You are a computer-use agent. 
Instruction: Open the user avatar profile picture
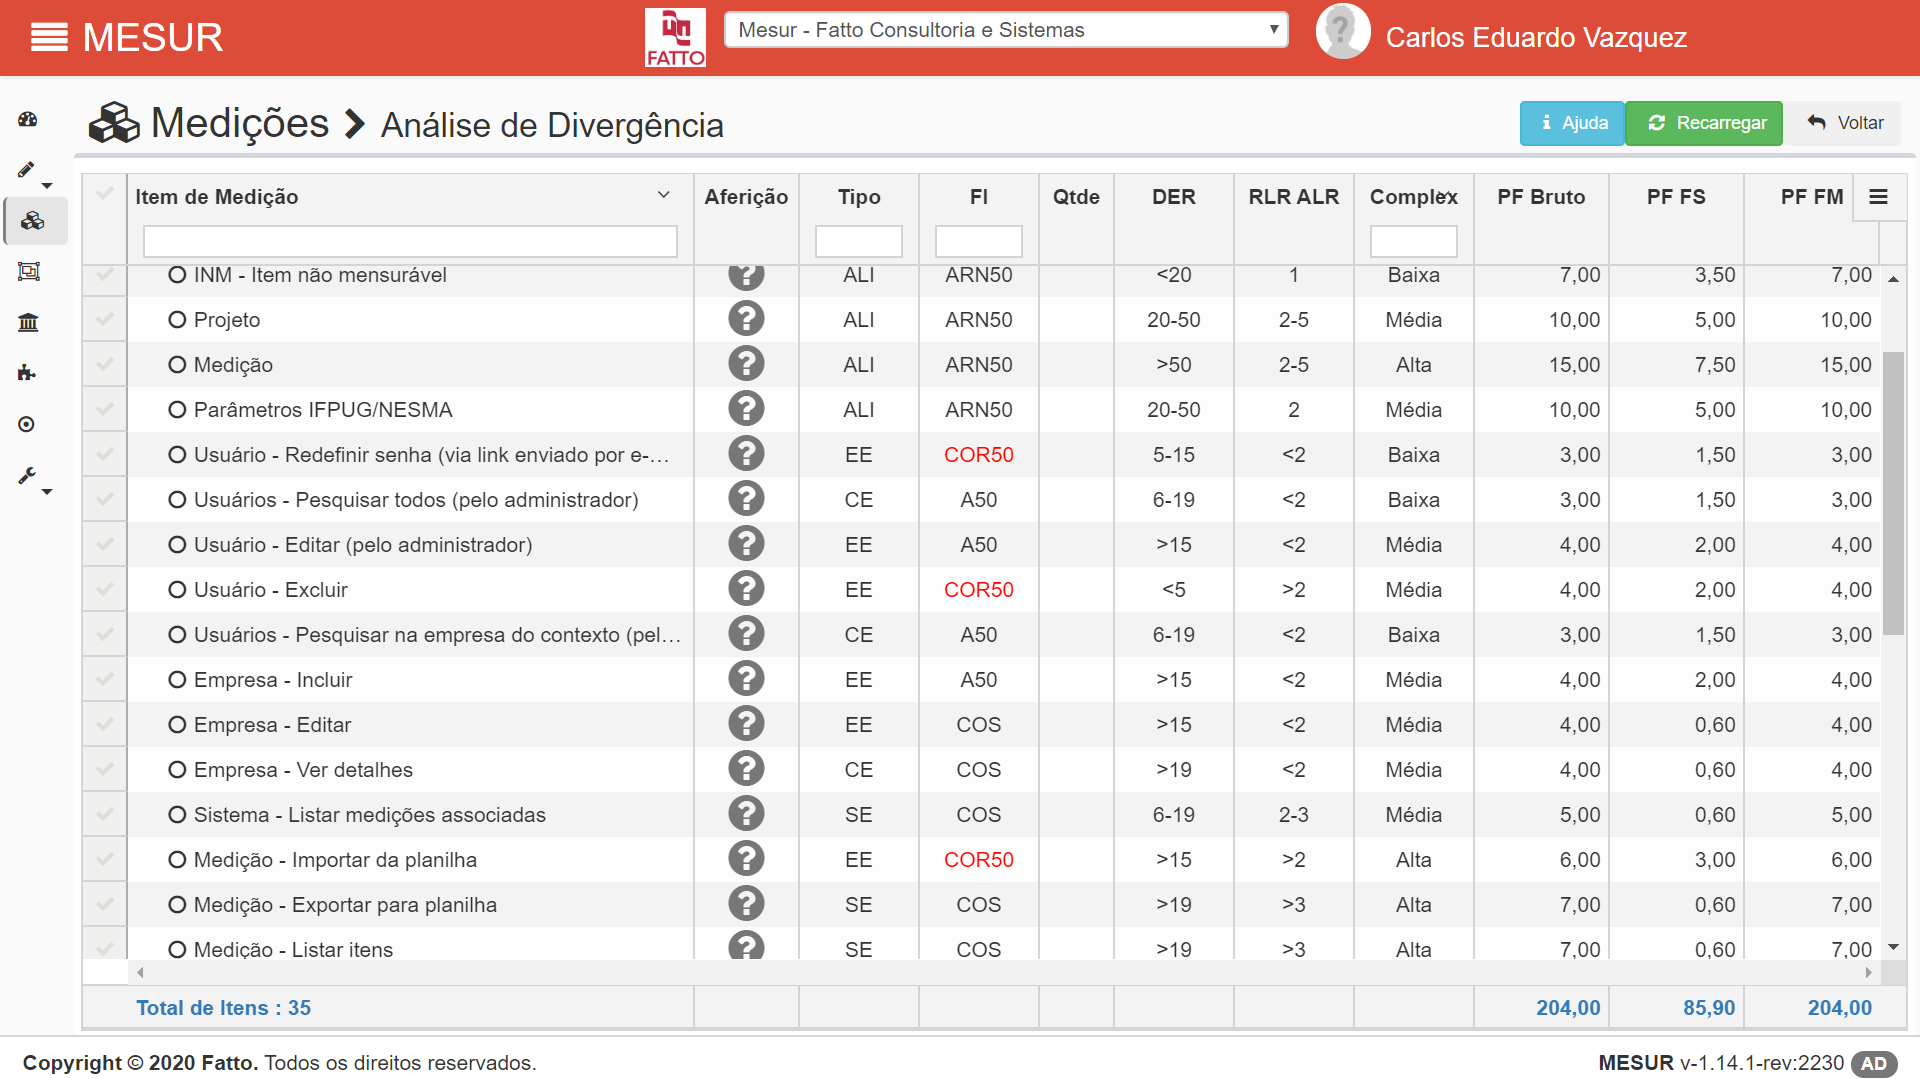click(x=1342, y=32)
